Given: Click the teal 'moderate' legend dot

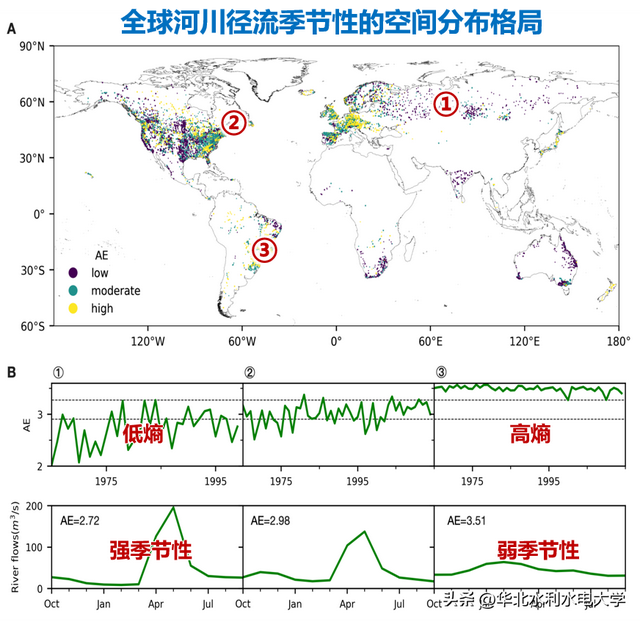Looking at the screenshot, I should point(73,290).
